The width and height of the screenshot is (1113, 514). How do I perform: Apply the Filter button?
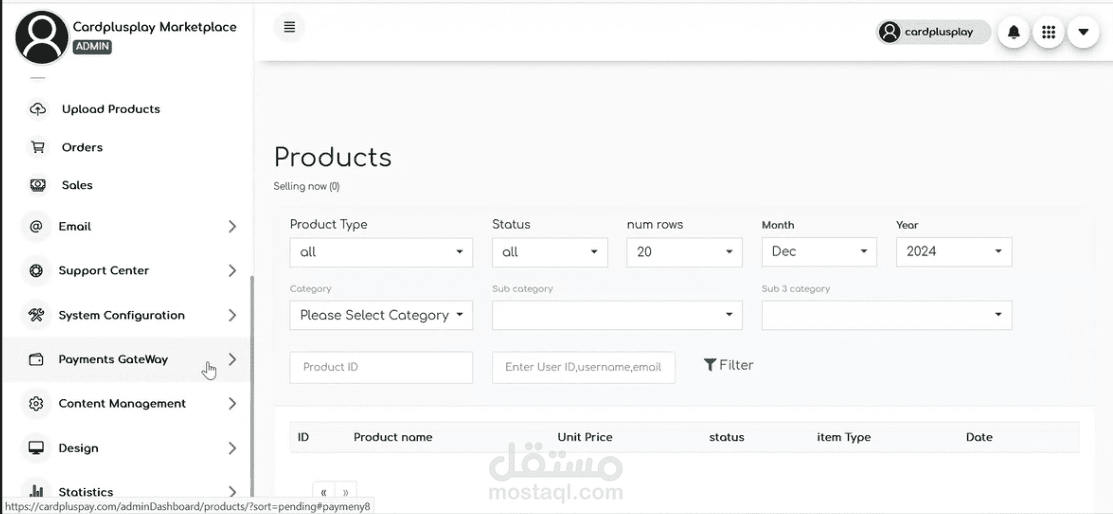click(728, 366)
